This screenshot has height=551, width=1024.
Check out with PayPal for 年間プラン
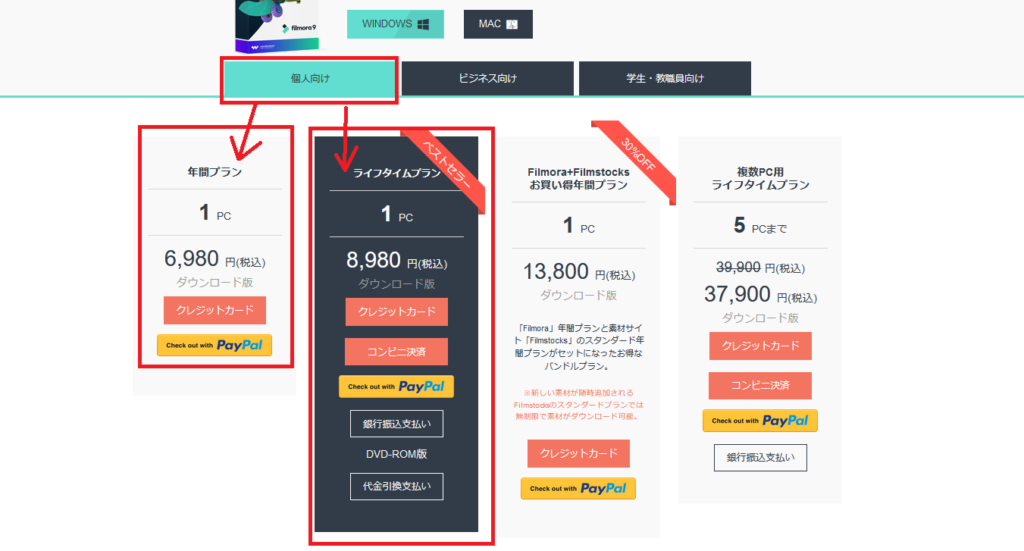[x=214, y=345]
